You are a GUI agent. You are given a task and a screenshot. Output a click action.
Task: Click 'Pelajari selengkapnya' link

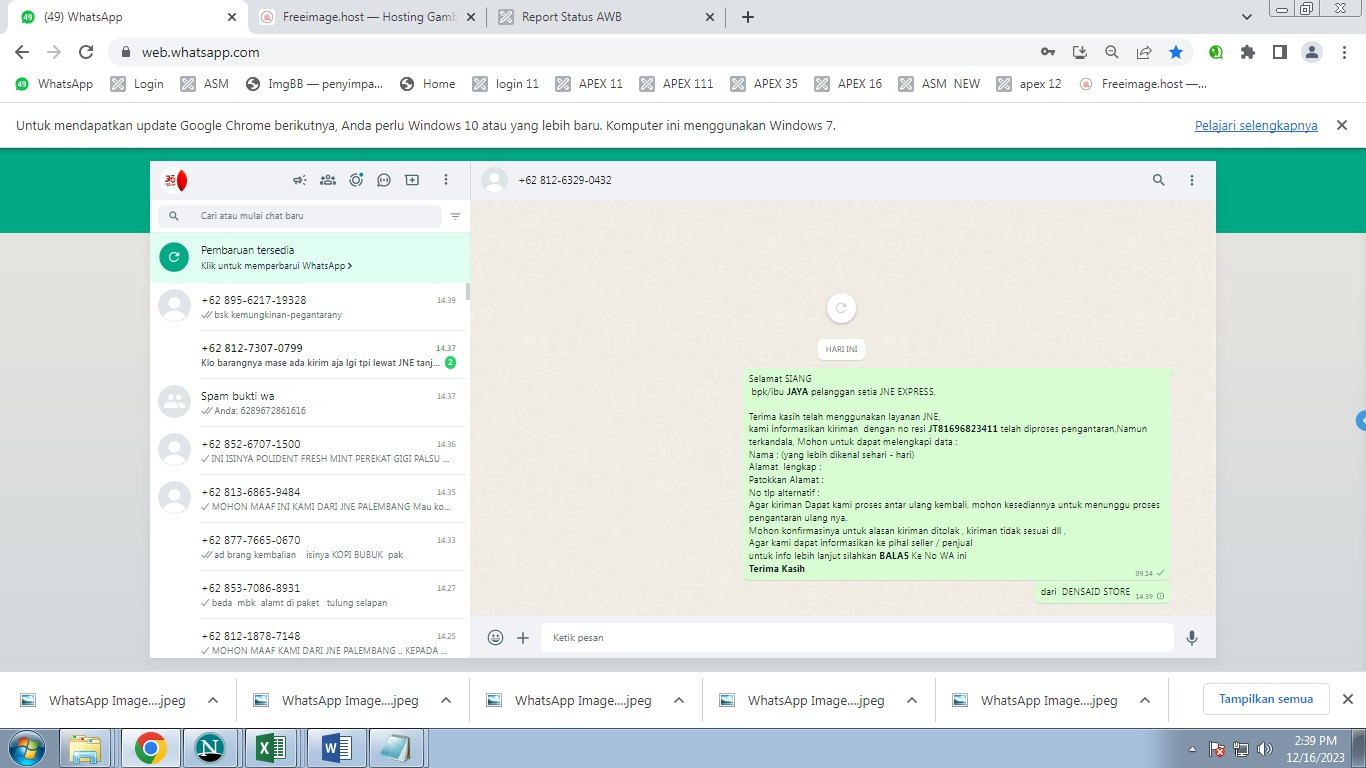1256,126
